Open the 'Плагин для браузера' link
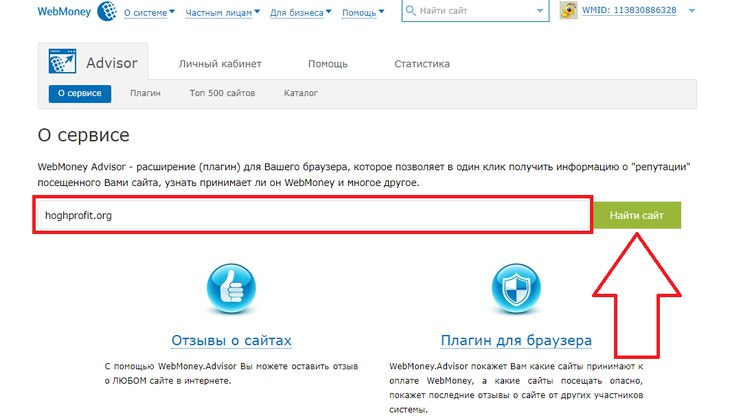 click(x=516, y=340)
